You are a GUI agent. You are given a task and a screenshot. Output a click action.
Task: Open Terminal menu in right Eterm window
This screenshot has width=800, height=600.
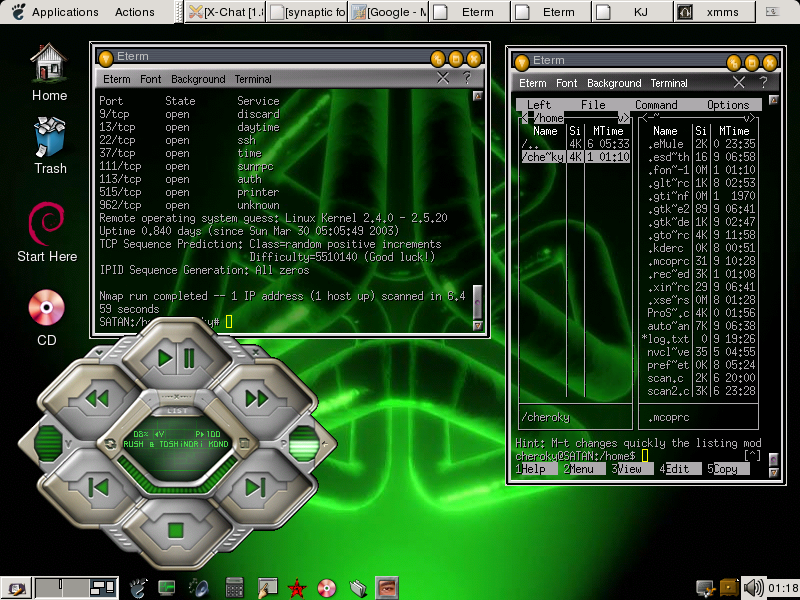point(669,83)
